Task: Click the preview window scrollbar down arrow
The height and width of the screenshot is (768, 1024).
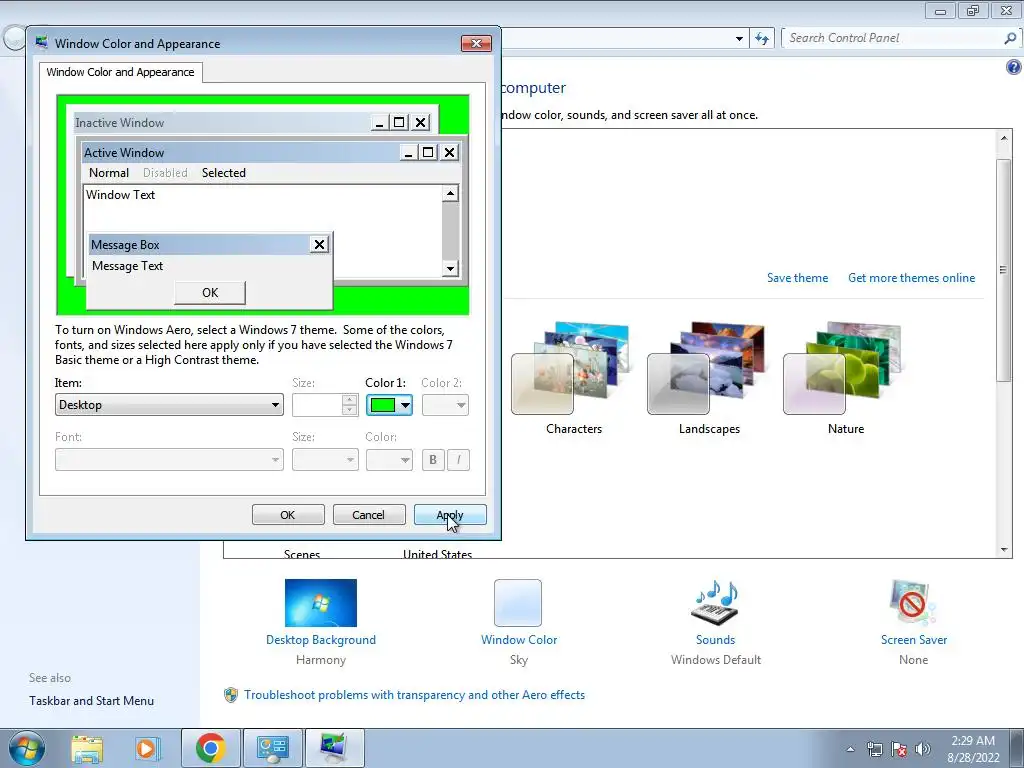Action: 451,268
